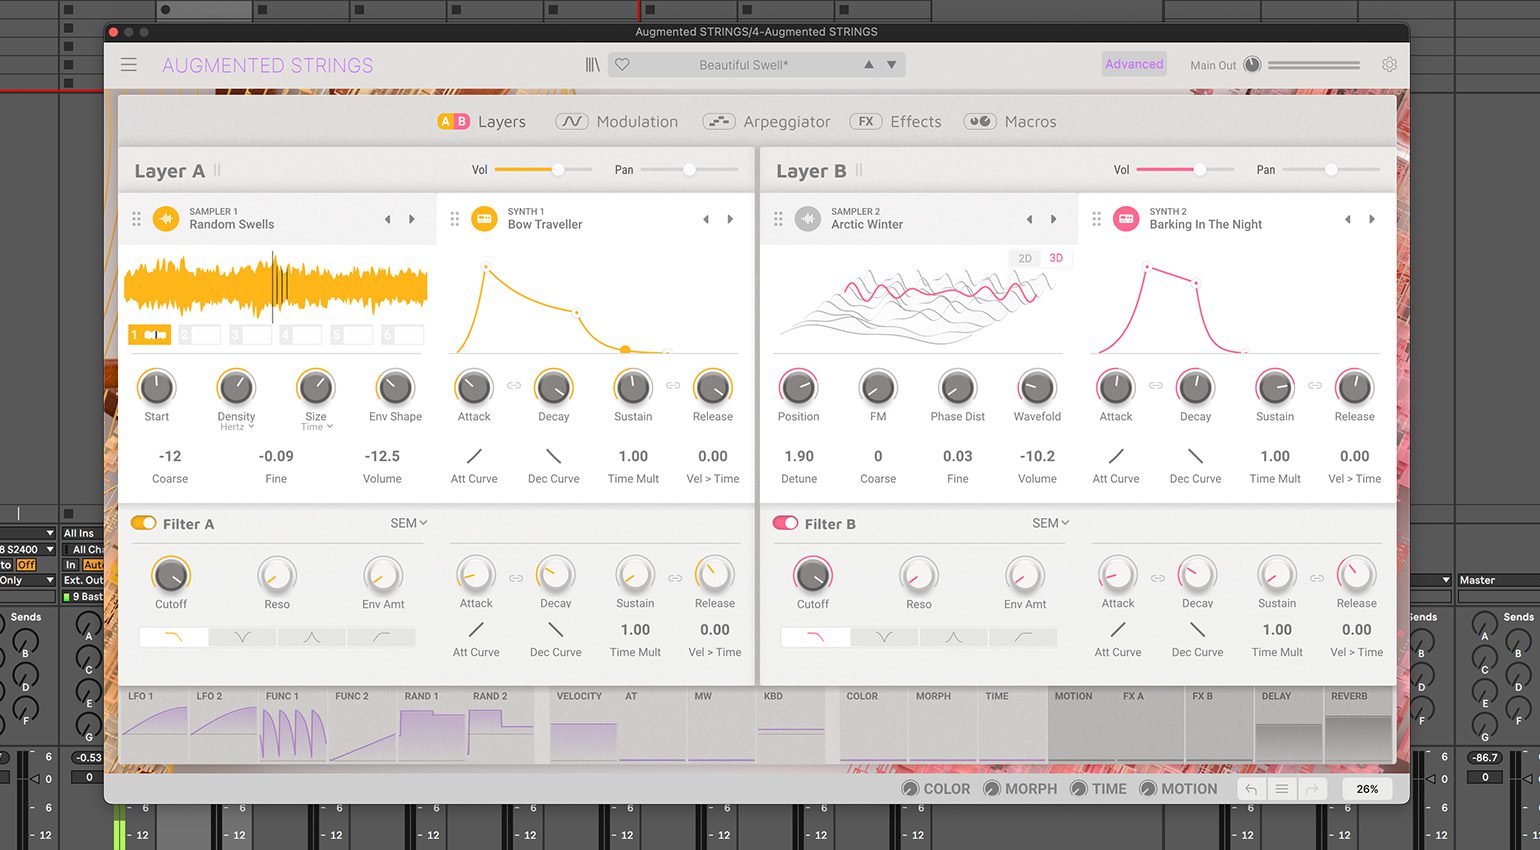The width and height of the screenshot is (1540, 850).
Task: Click the undo arrow in bottom bar
Action: tap(1251, 789)
